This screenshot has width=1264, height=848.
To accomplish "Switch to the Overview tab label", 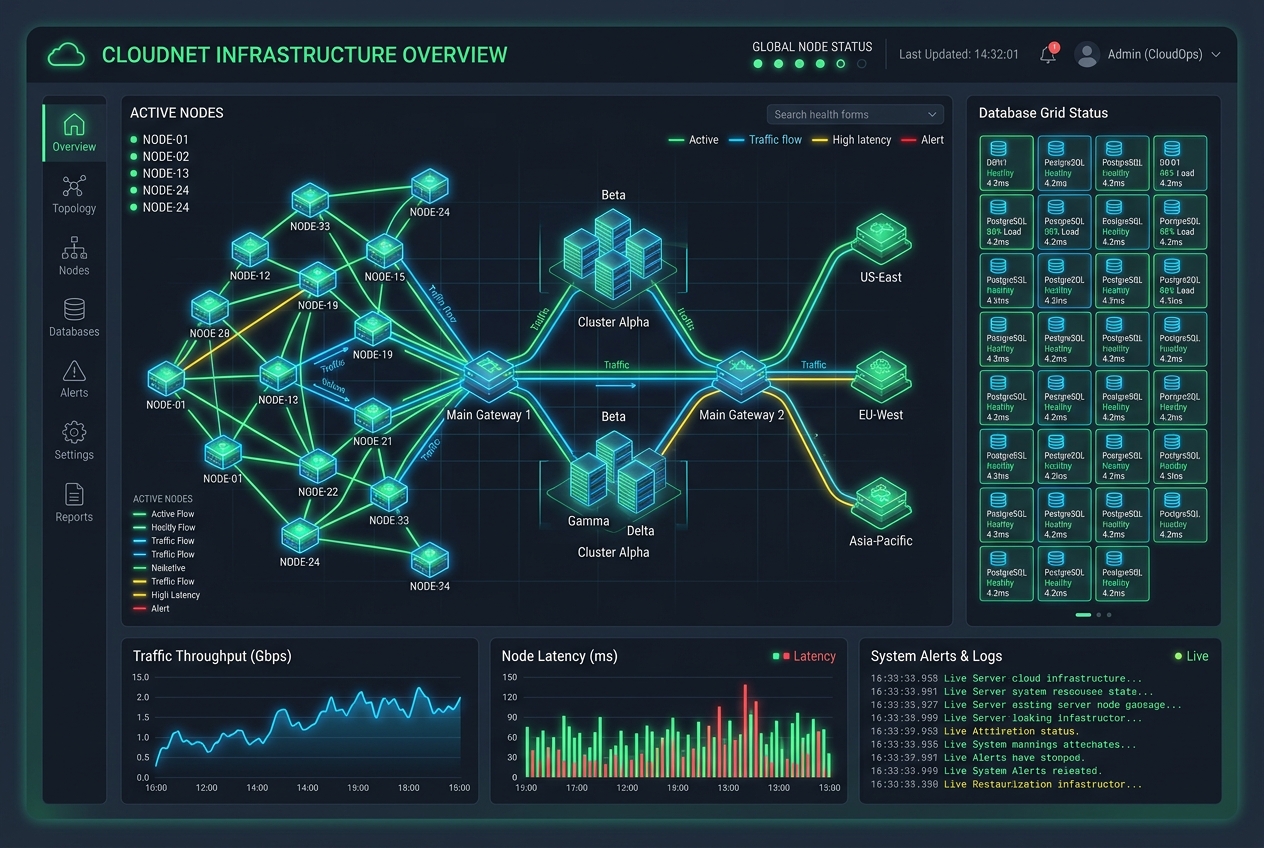I will [74, 147].
